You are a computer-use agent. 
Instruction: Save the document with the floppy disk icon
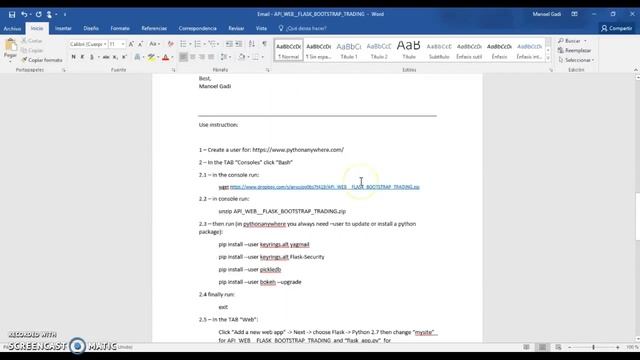coord(12,14)
